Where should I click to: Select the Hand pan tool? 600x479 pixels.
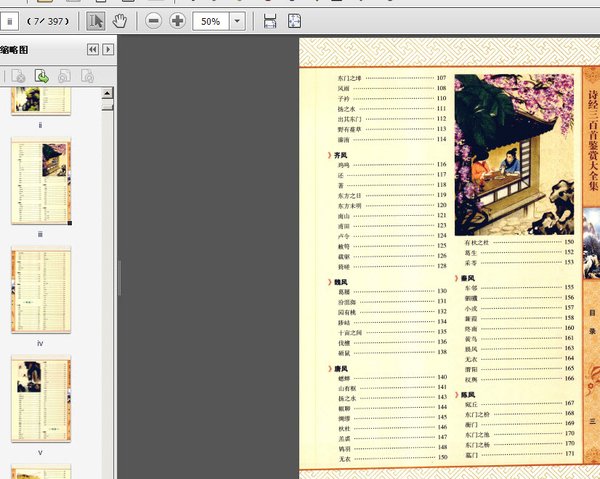click(x=120, y=21)
